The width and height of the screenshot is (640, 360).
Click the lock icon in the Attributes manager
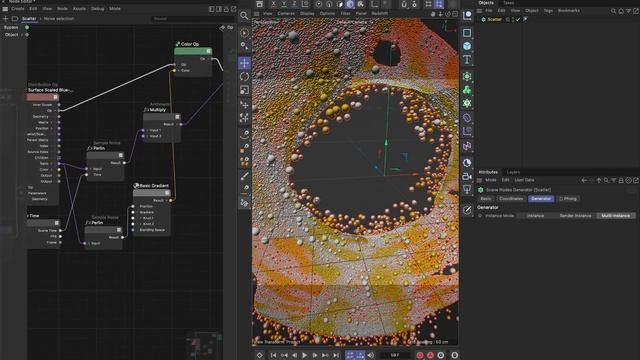(621, 180)
